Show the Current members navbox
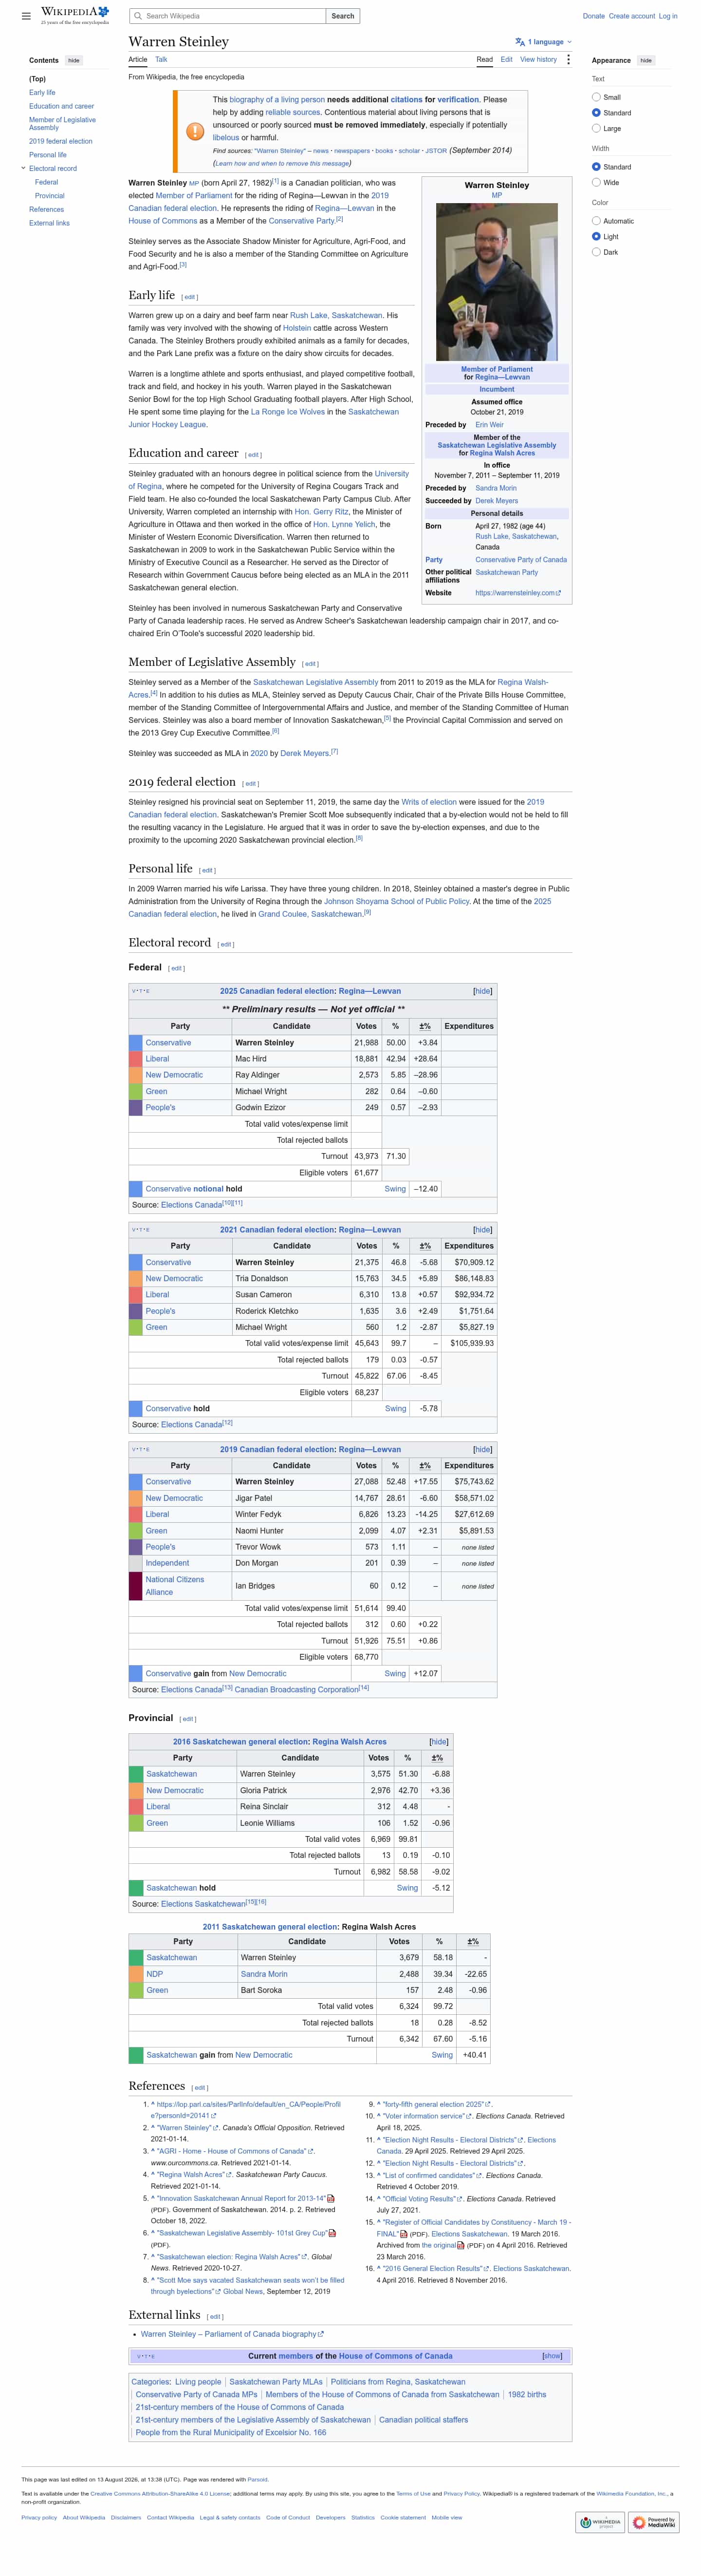 pyautogui.click(x=552, y=2356)
